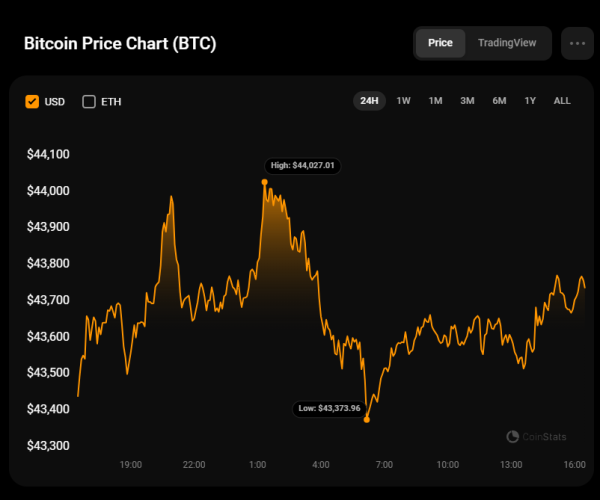This screenshot has width=600, height=500.
Task: Switch to the TradingView tab
Action: coord(507,43)
